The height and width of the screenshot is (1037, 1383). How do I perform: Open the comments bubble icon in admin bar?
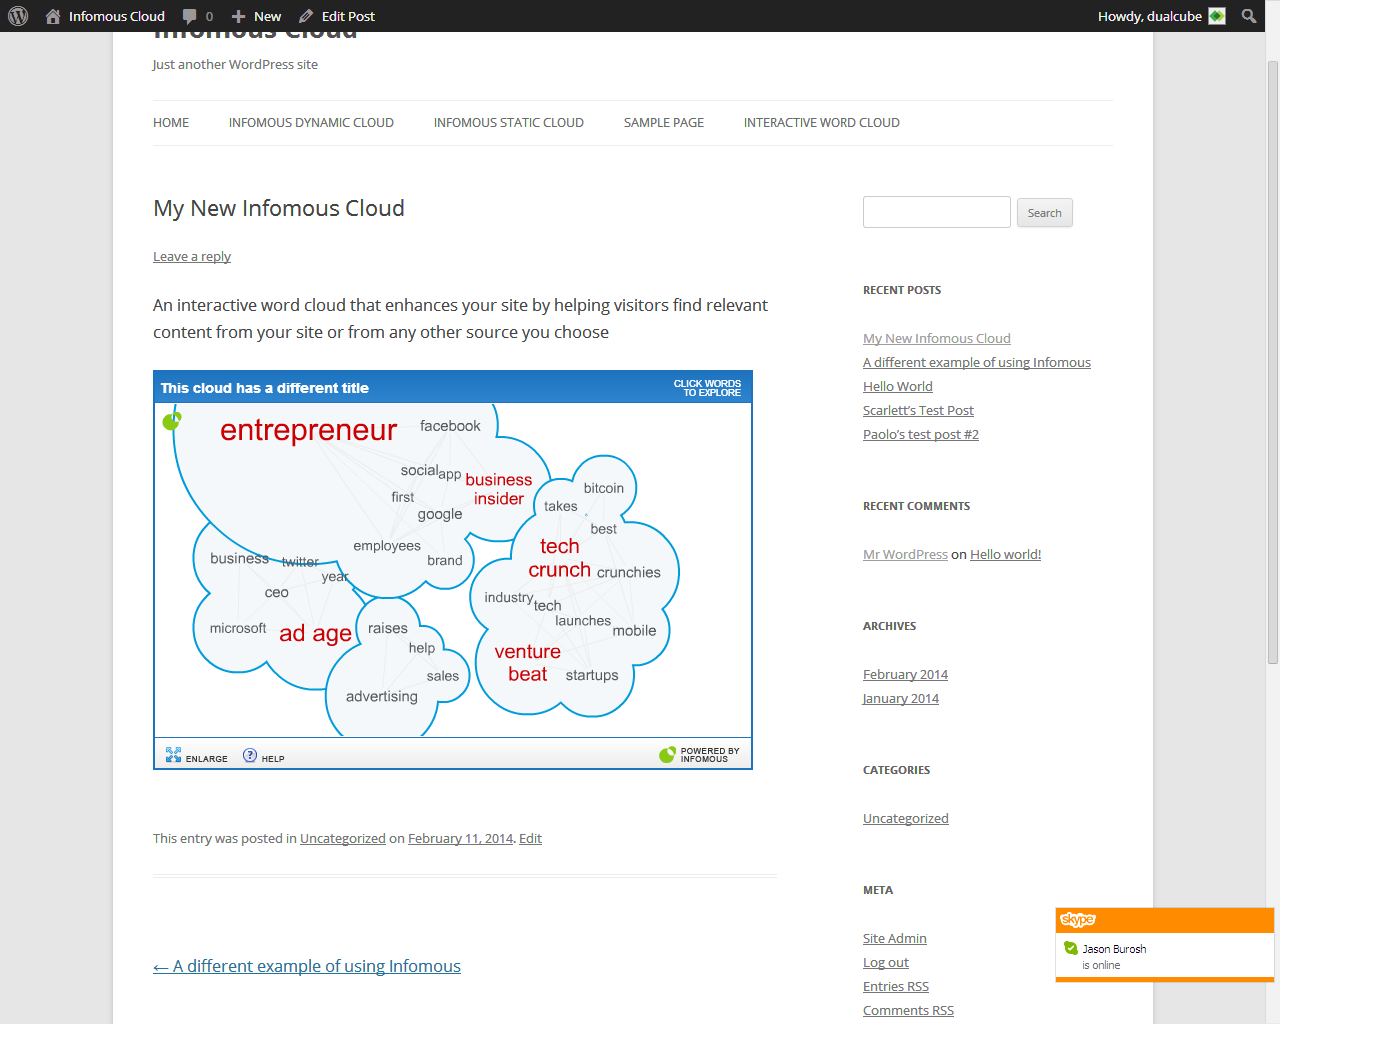click(190, 16)
